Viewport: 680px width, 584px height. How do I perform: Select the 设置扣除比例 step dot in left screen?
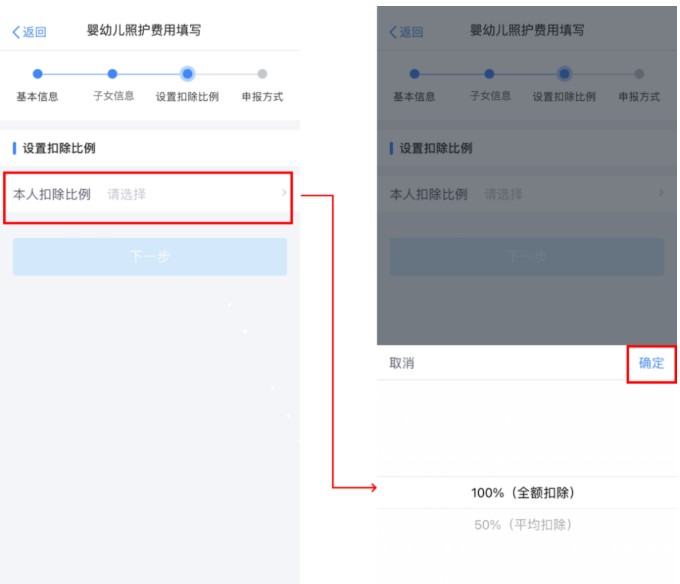pyautogui.click(x=187, y=74)
